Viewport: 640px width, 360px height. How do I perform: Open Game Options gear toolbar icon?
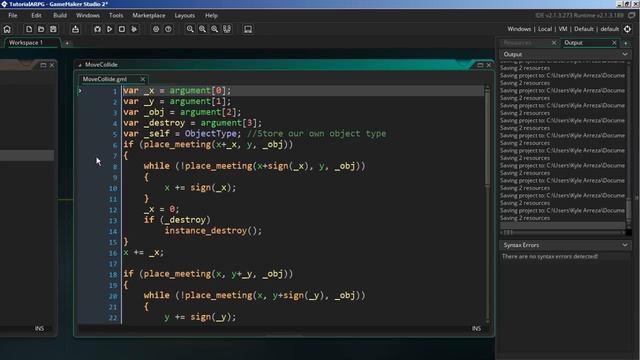[x=156, y=29]
